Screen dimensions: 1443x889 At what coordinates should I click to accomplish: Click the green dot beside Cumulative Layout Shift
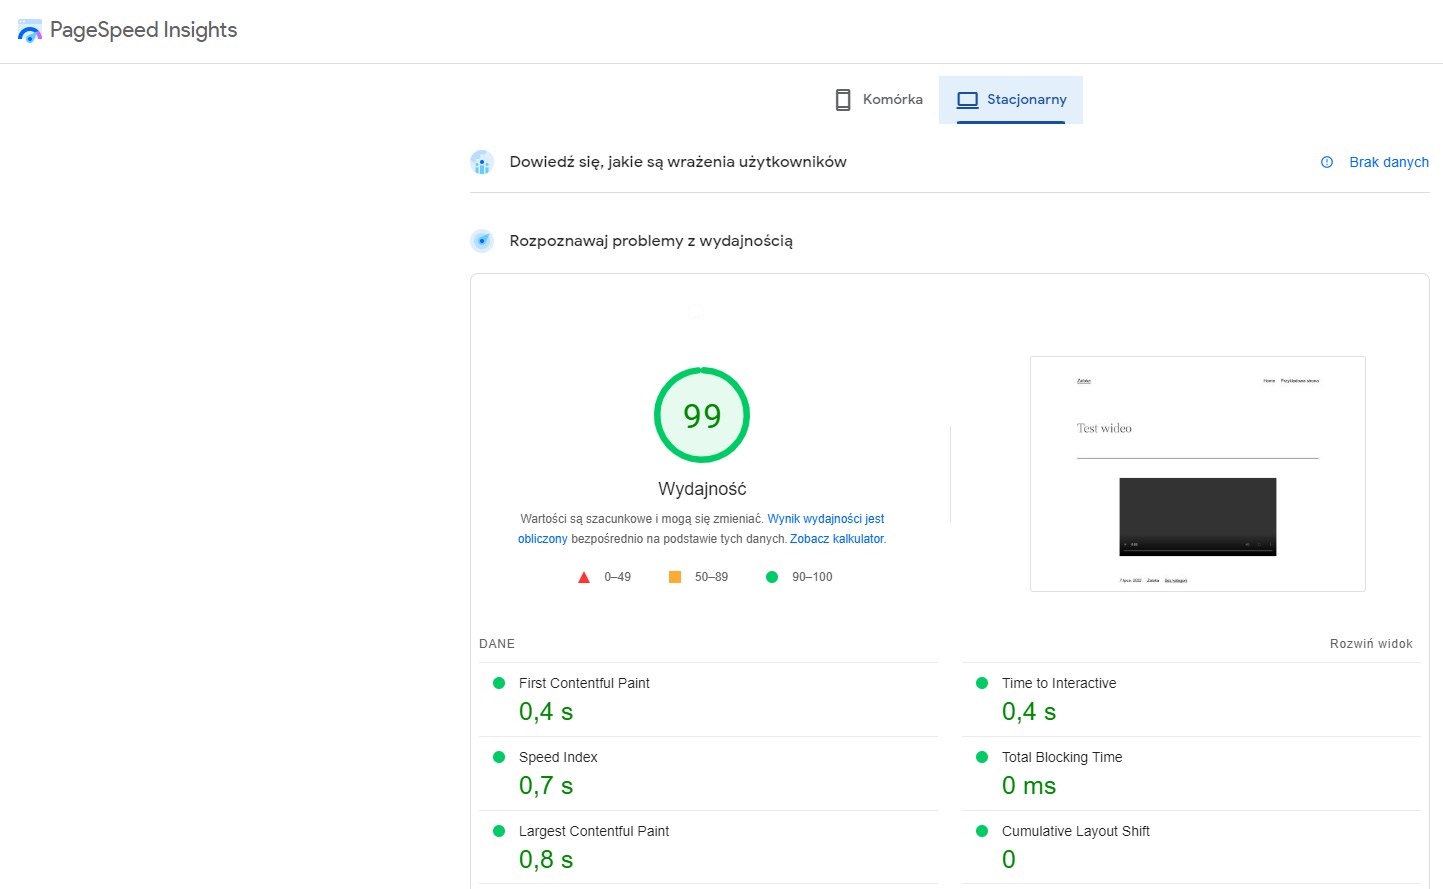click(x=982, y=831)
